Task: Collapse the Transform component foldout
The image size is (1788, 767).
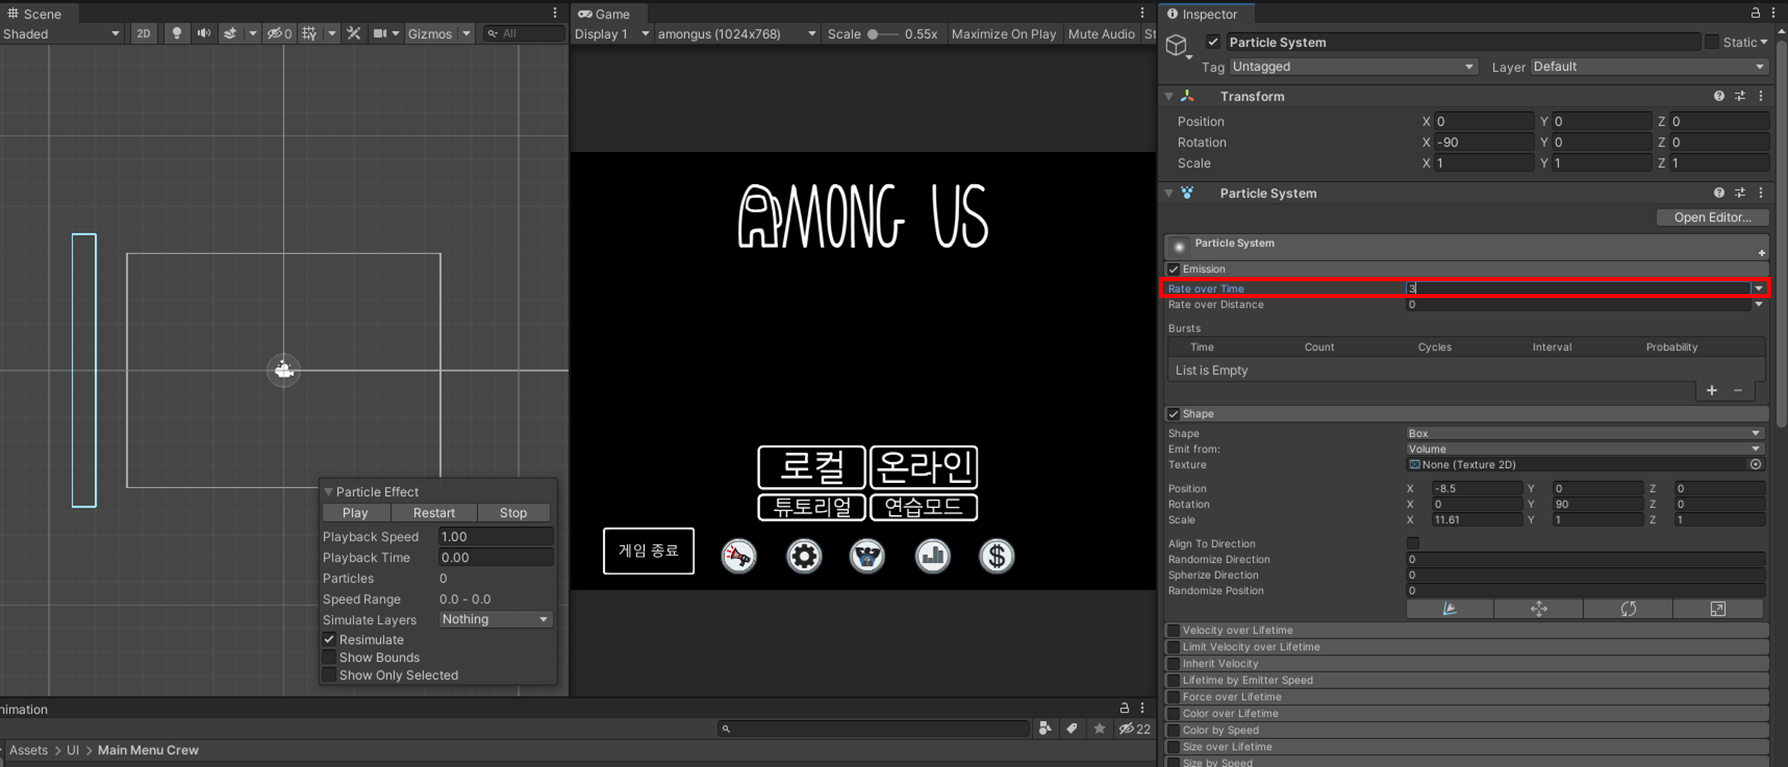Action: 1169,97
